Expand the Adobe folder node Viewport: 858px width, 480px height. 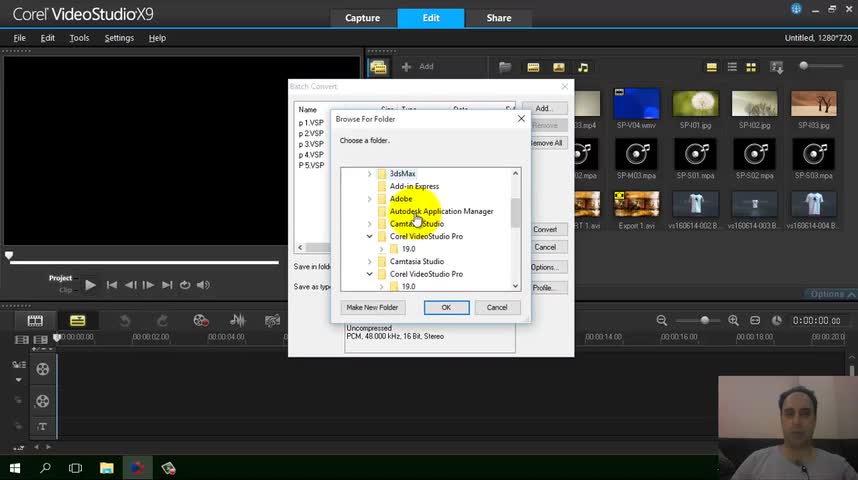(x=369, y=199)
